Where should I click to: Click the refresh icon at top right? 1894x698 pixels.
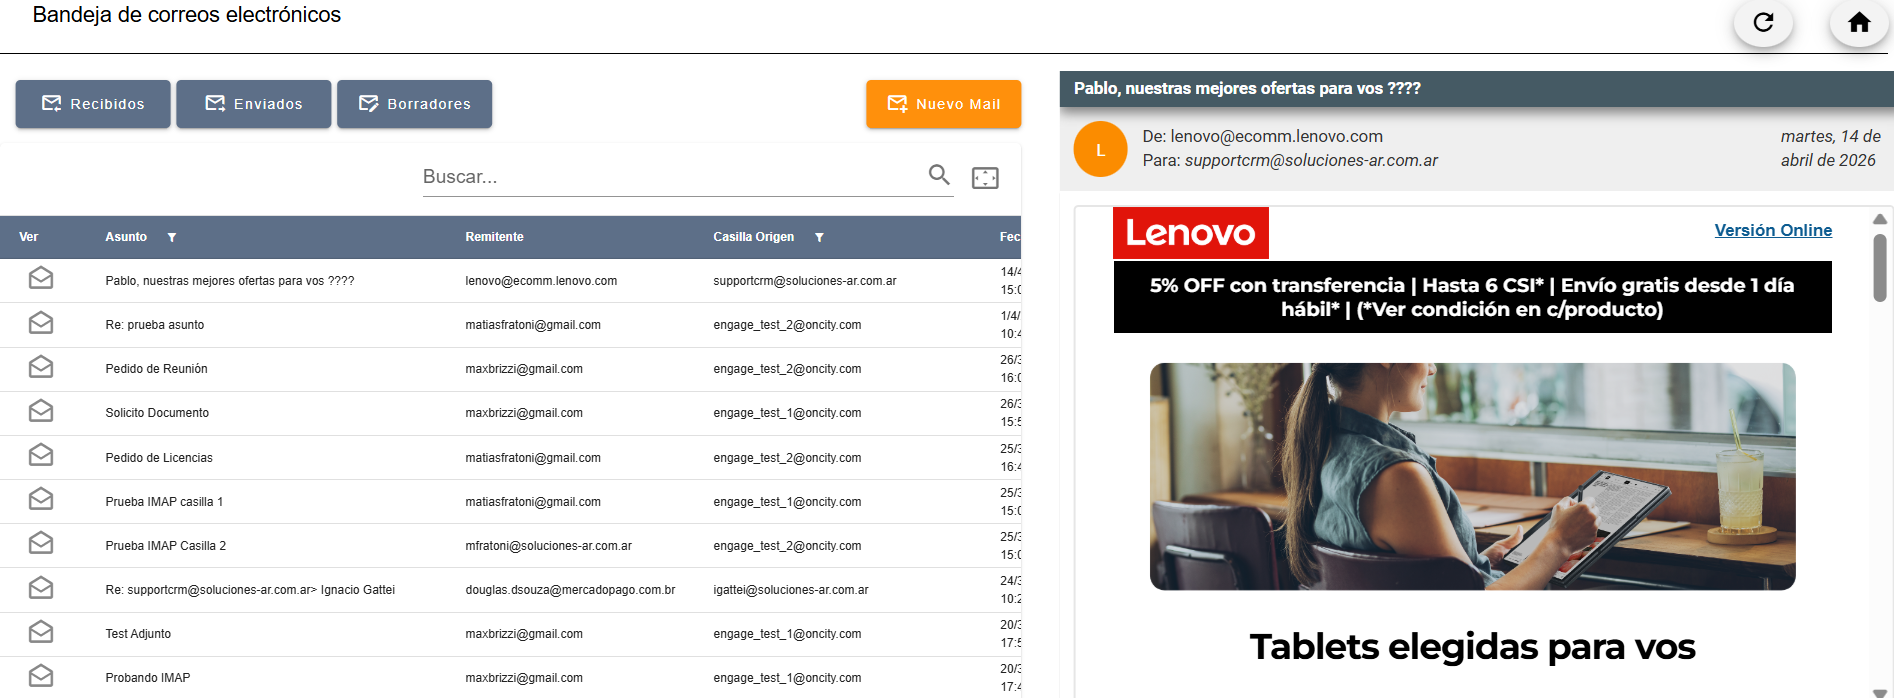point(1763,22)
